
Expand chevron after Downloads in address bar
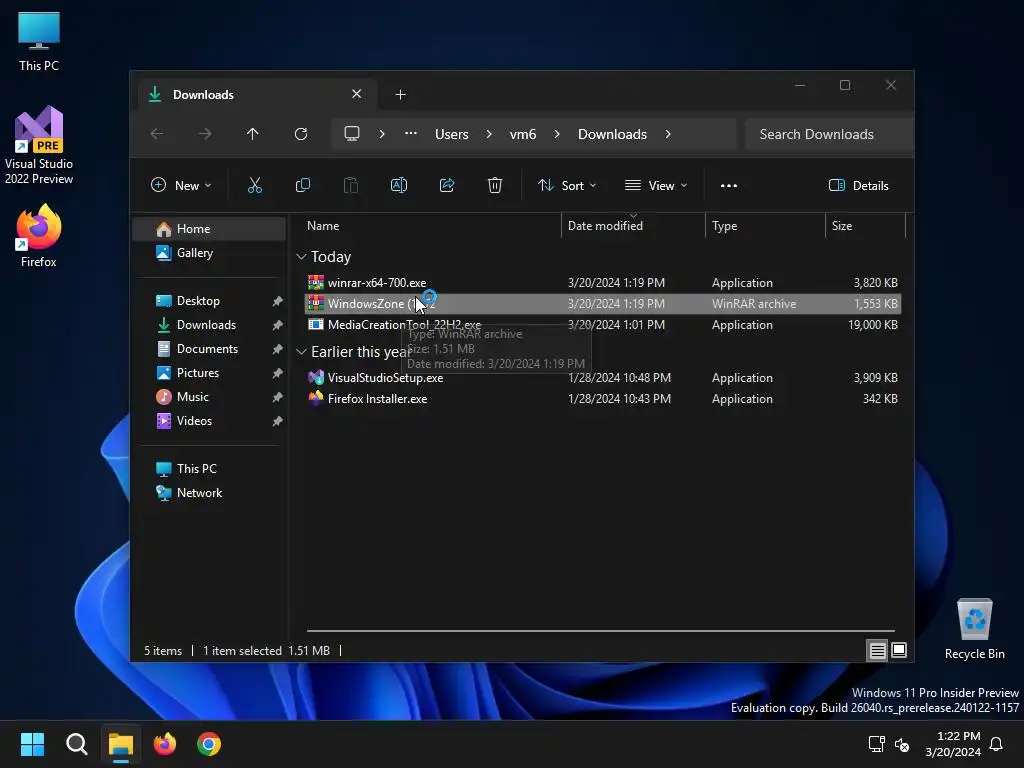[x=668, y=134]
